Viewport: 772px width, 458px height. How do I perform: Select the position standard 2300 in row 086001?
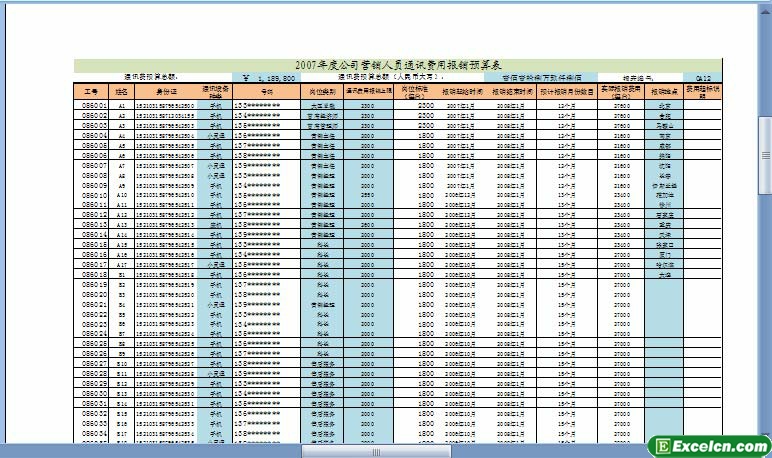(415, 105)
